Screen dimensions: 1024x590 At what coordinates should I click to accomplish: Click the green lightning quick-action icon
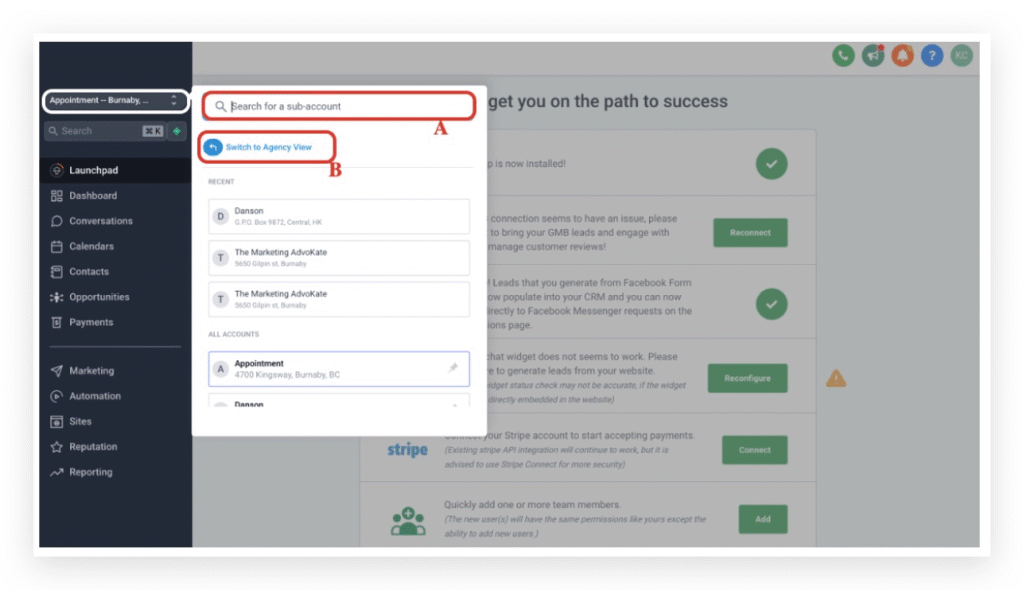pyautogui.click(x=177, y=131)
